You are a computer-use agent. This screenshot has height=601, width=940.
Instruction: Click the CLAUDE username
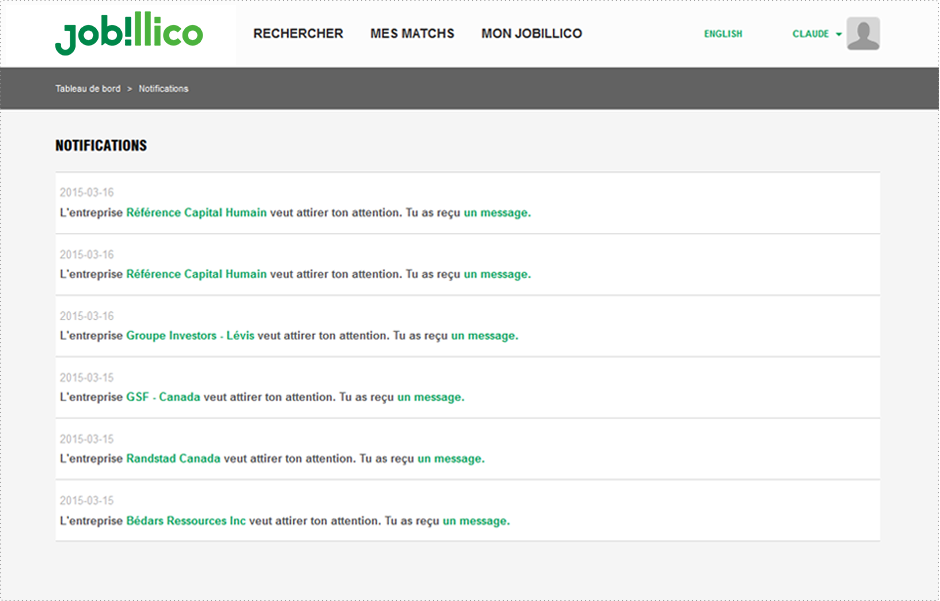[x=811, y=34]
